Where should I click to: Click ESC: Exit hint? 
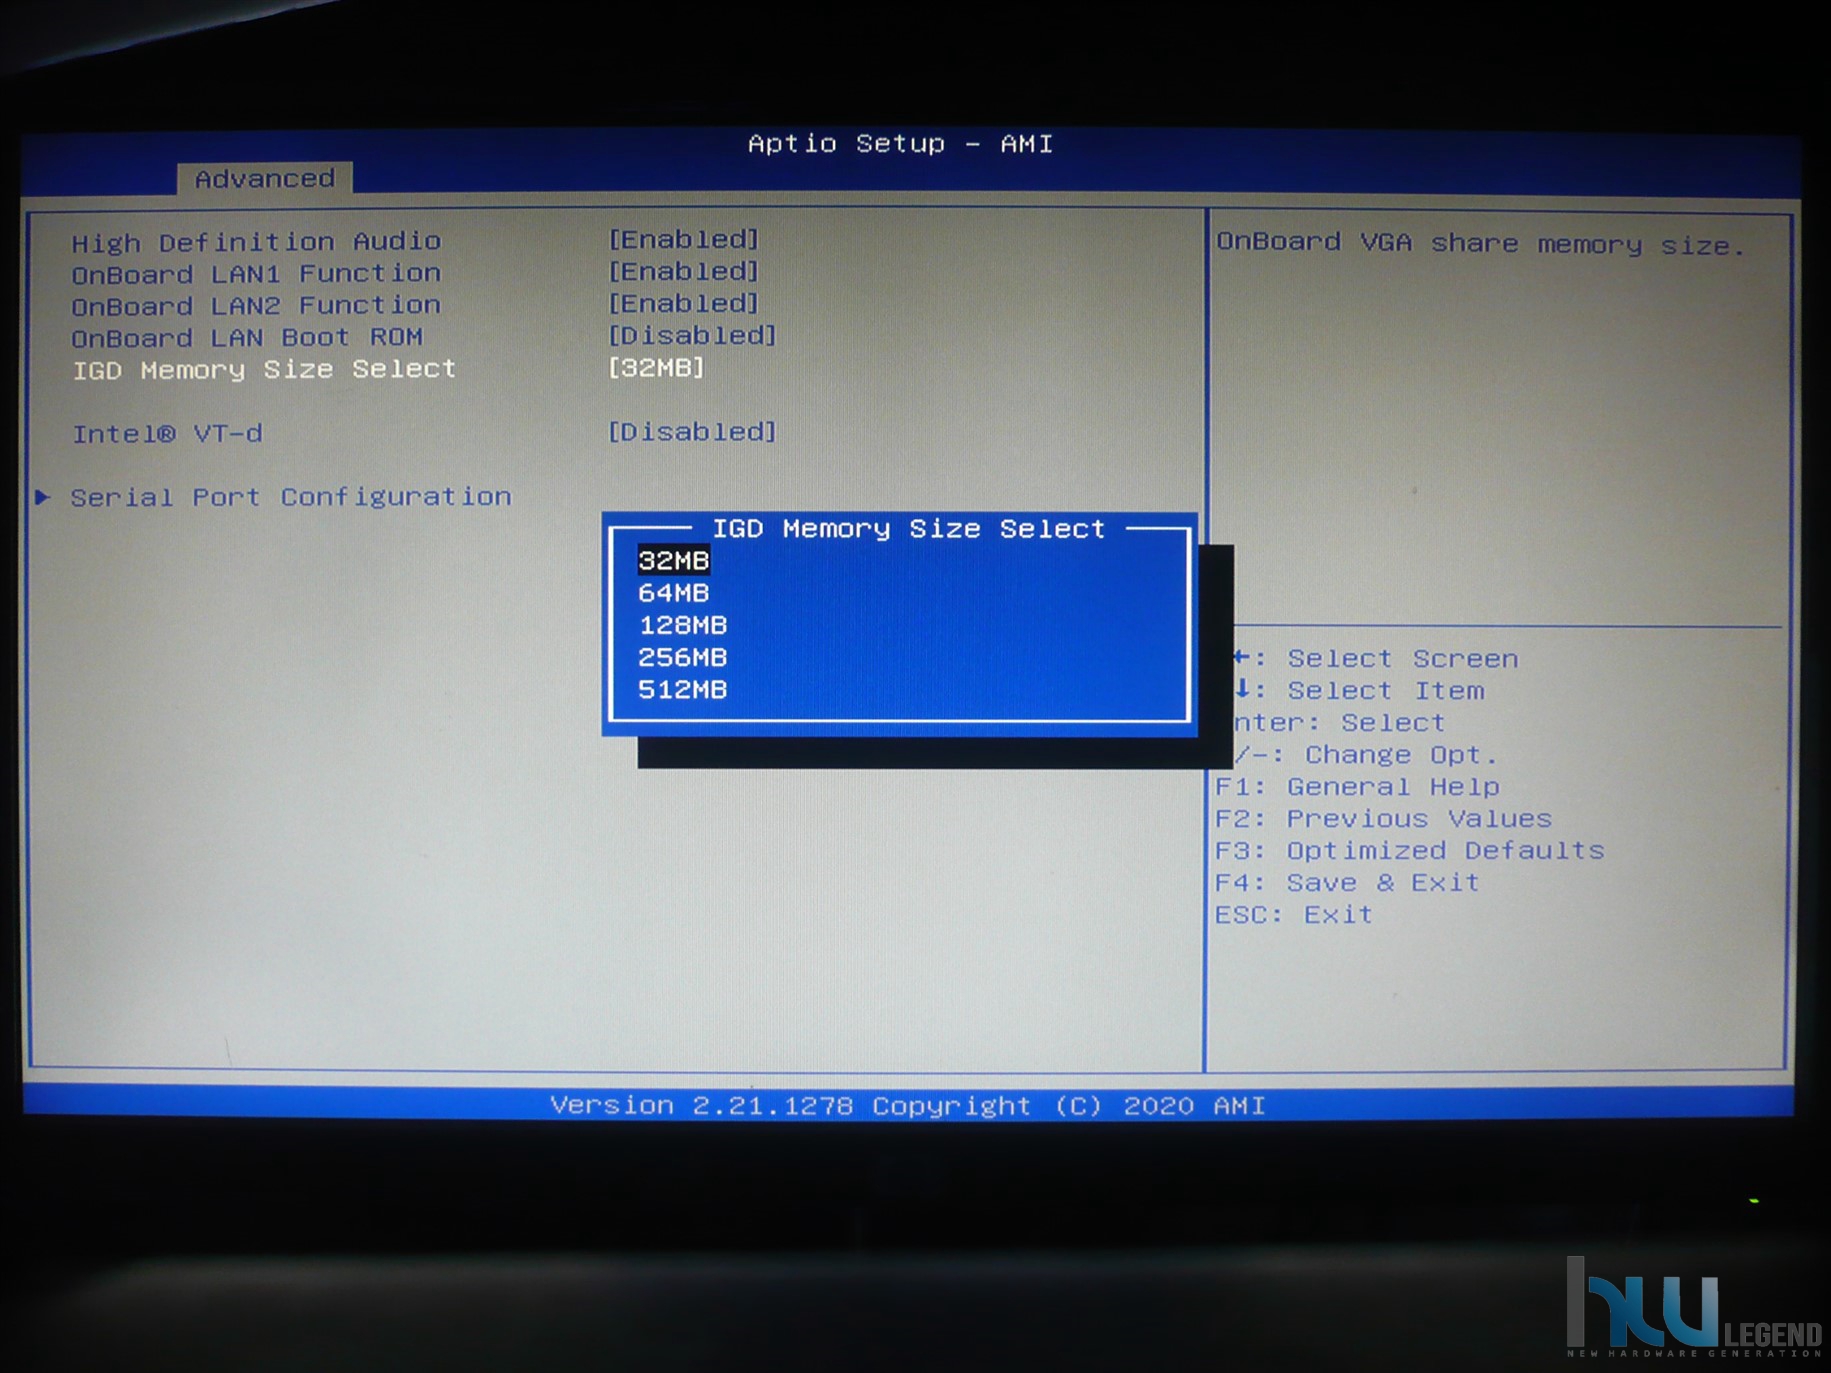tap(1294, 915)
